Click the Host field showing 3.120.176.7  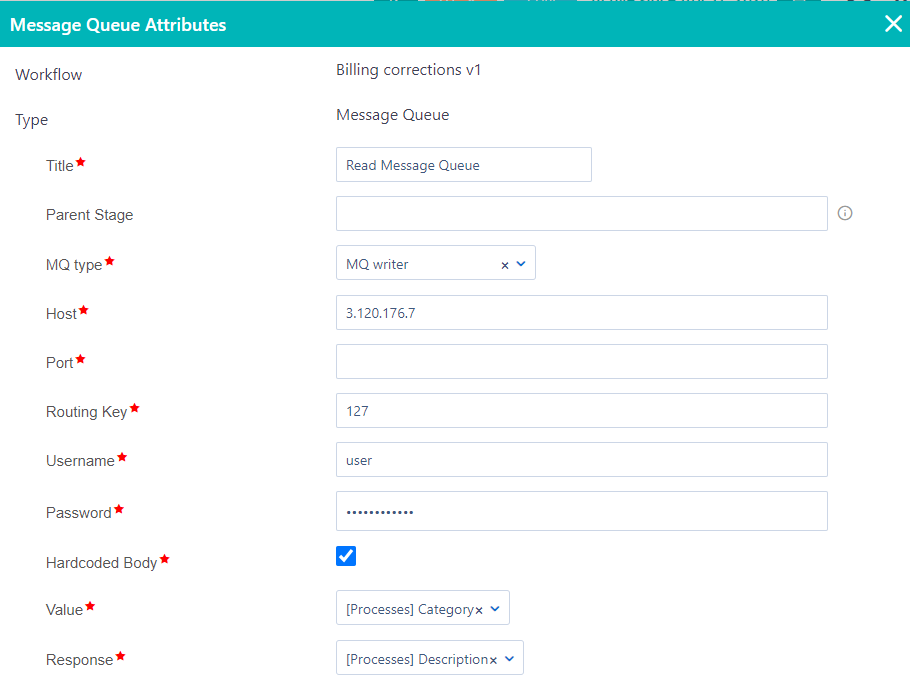point(581,312)
